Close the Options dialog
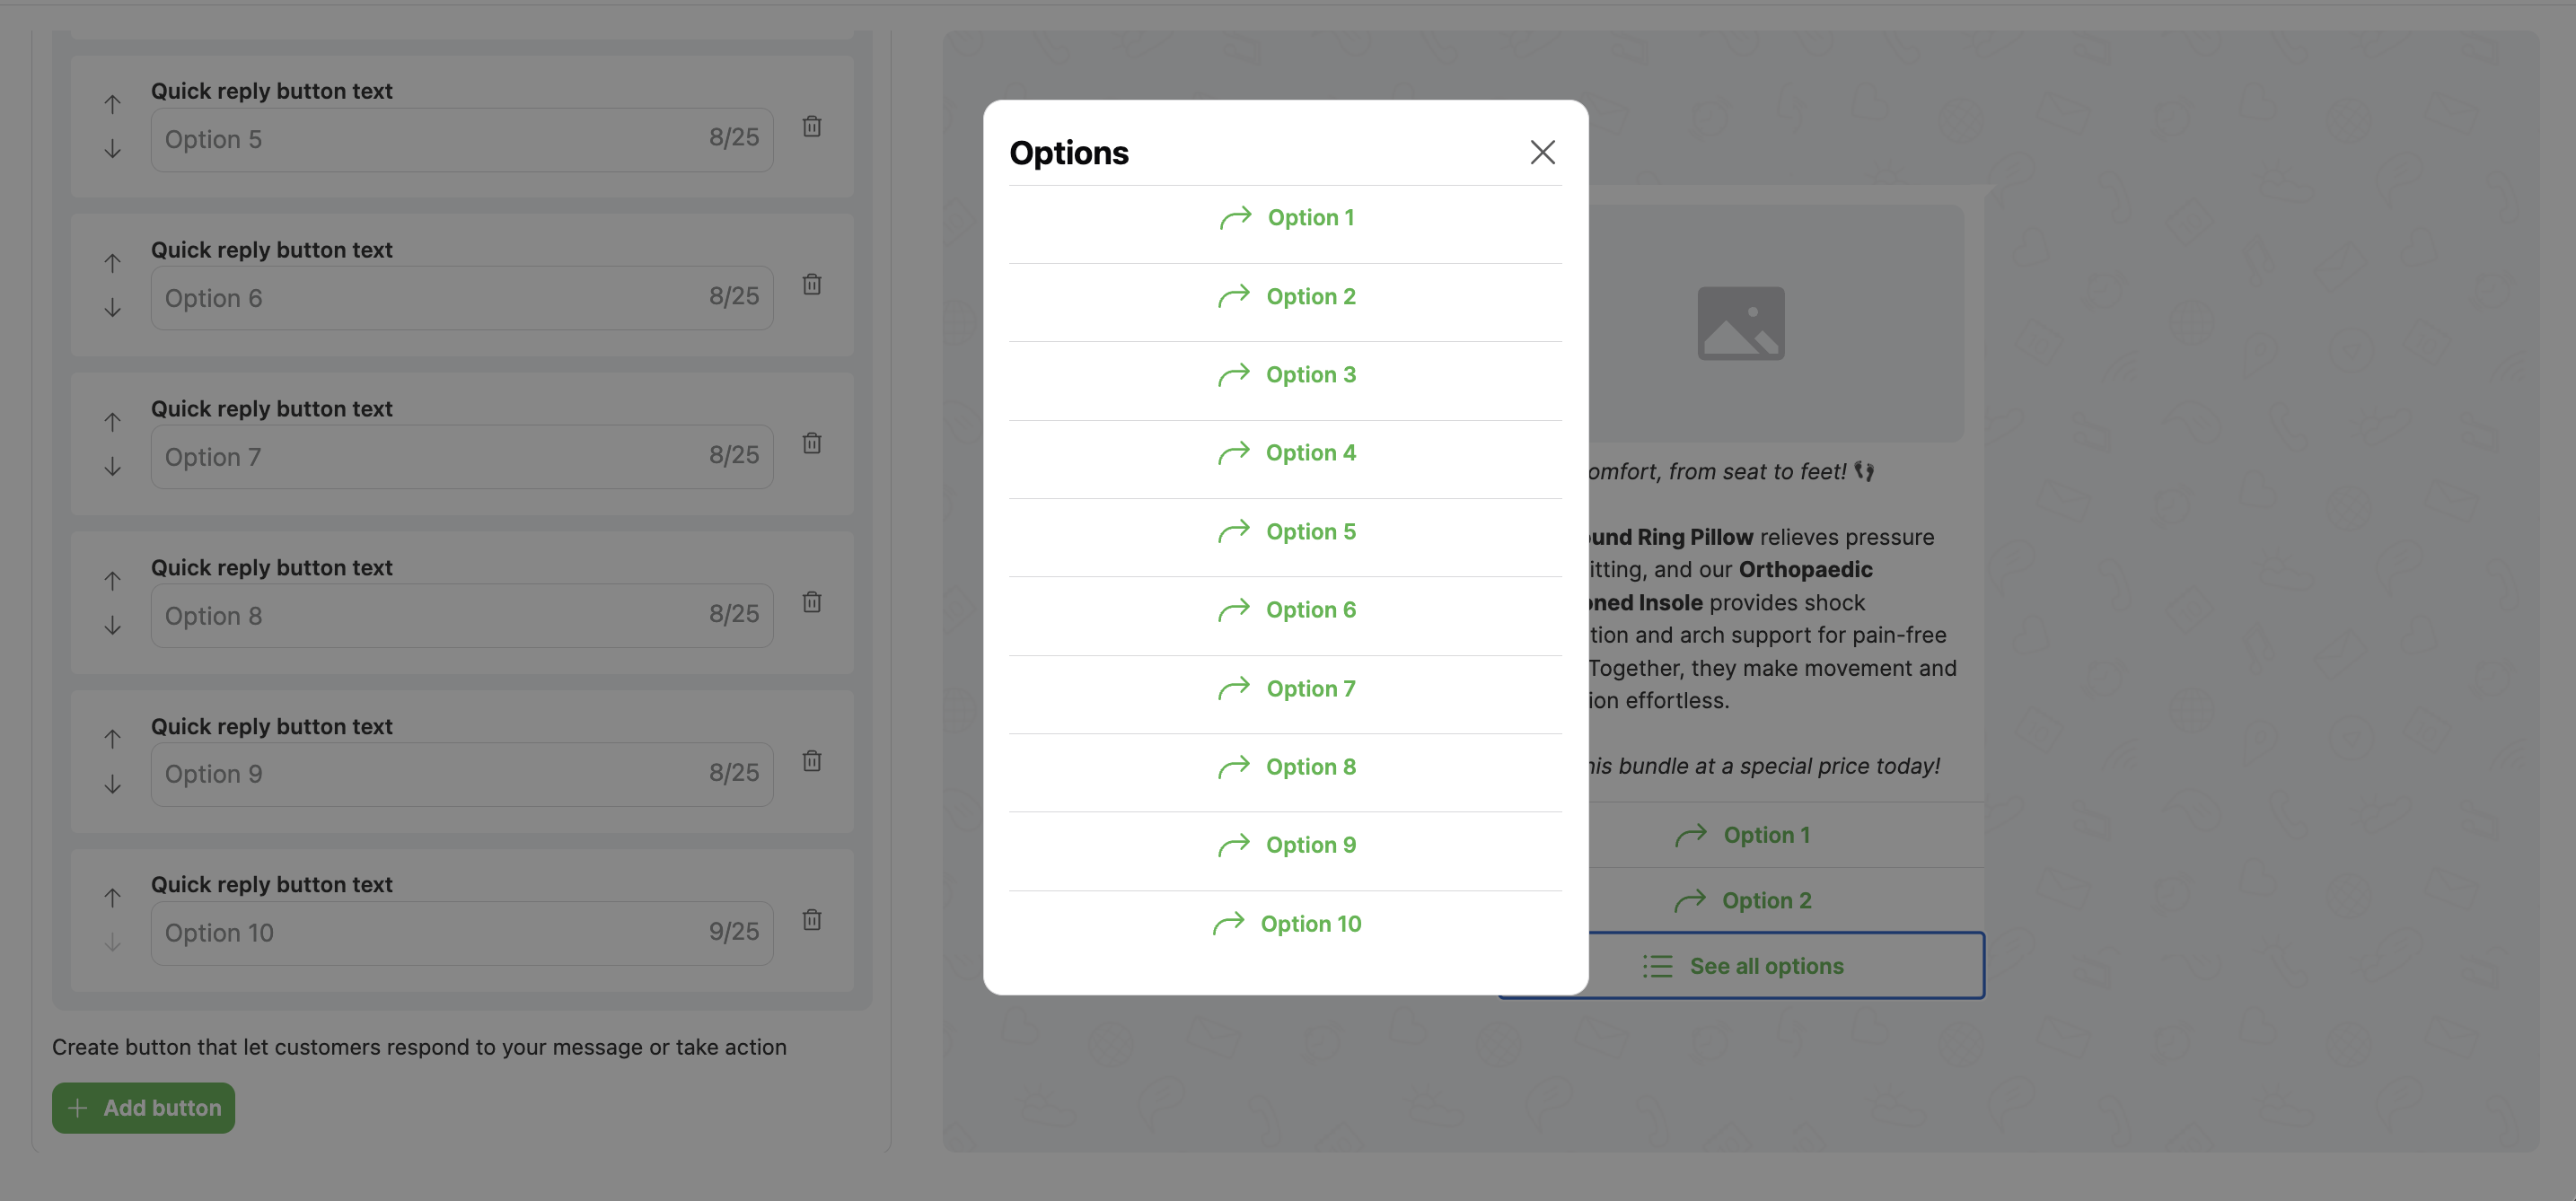Image resolution: width=2576 pixels, height=1201 pixels. coord(1542,152)
